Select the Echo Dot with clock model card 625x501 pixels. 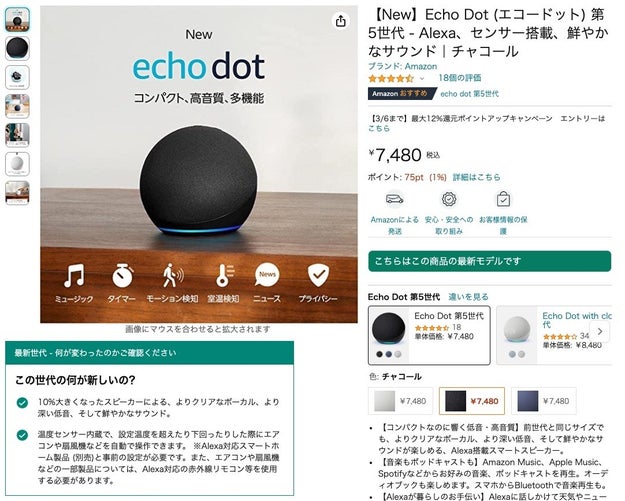(x=554, y=335)
